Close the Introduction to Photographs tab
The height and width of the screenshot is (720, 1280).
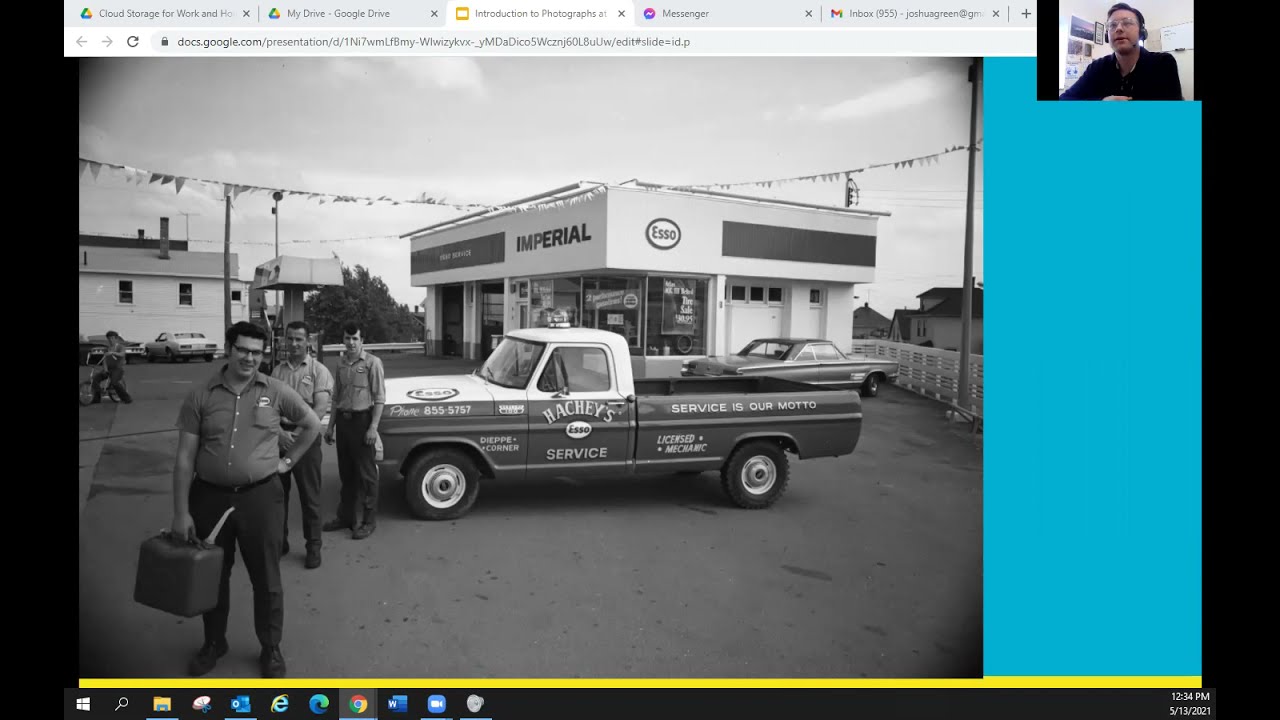621,14
